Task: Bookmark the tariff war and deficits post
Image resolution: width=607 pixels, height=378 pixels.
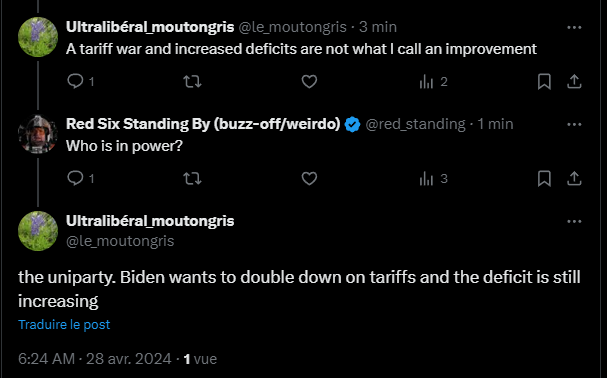Action: point(544,81)
